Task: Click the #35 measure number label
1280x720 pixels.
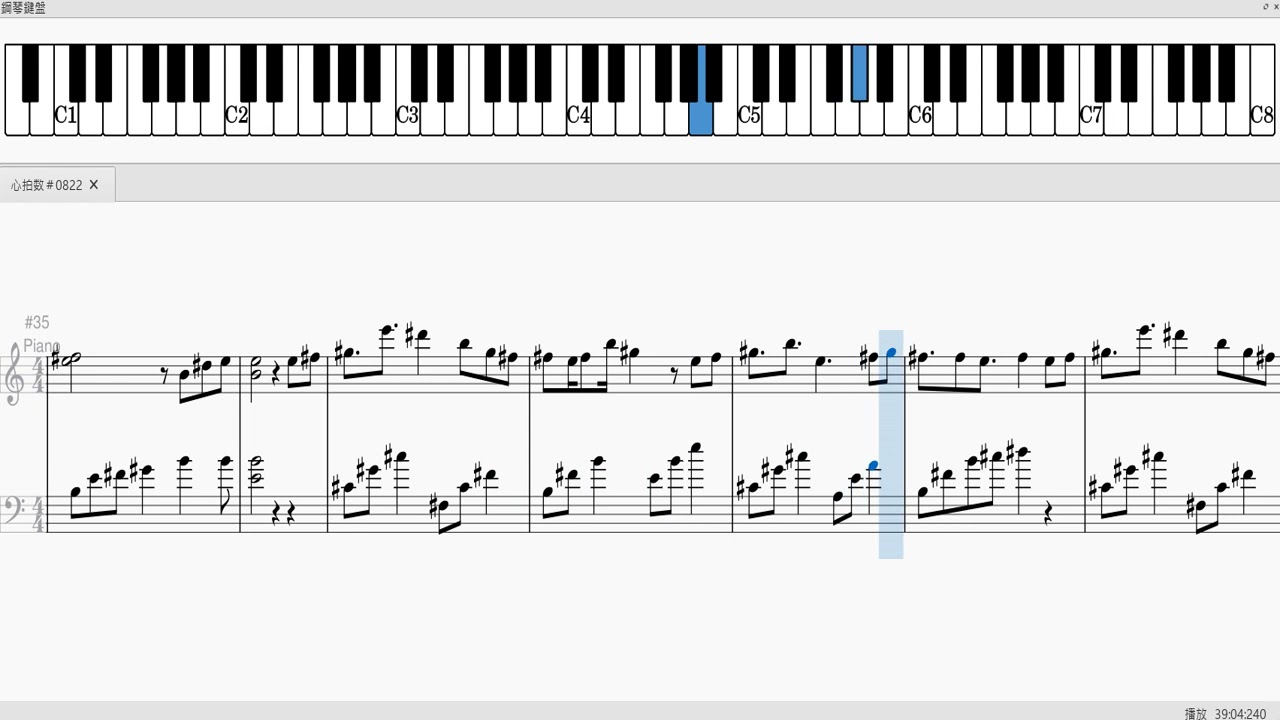Action: [37, 322]
